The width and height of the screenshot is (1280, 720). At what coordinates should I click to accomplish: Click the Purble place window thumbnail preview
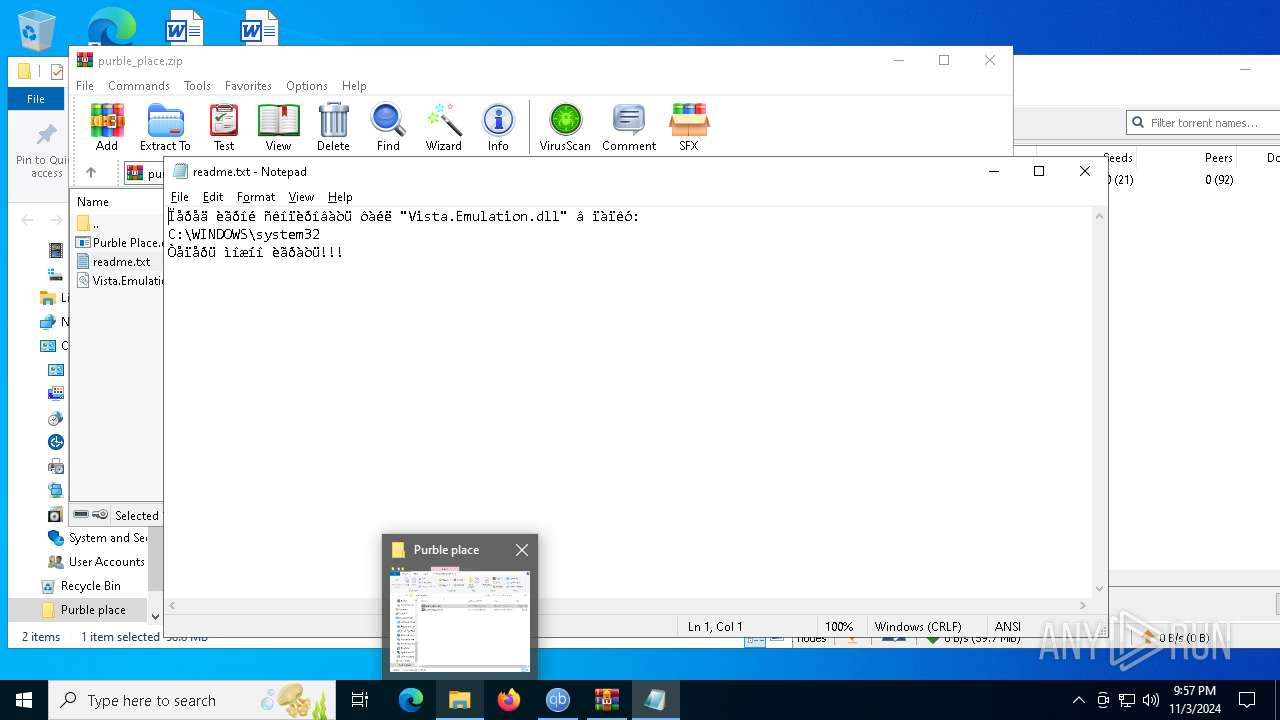(x=460, y=621)
